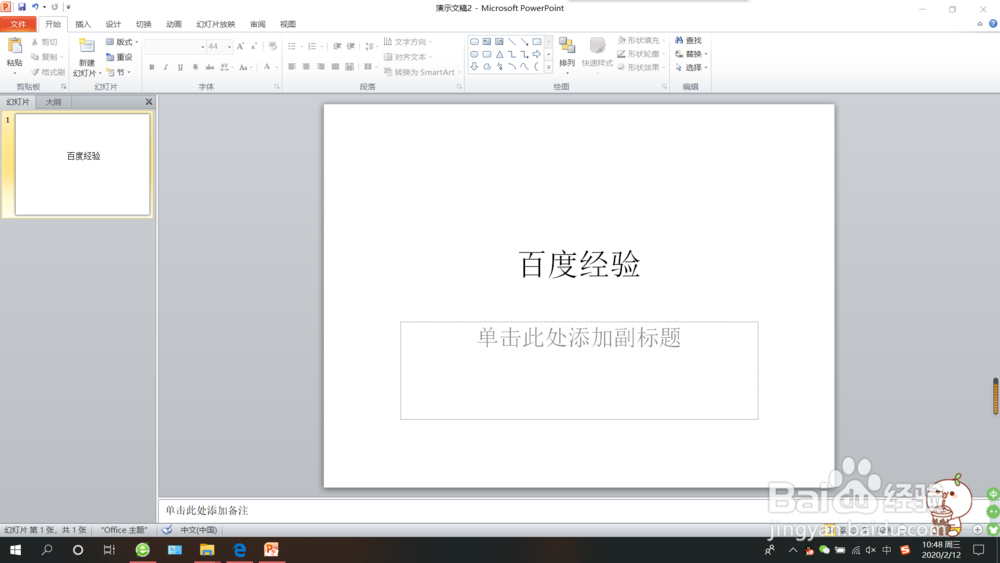Select the Cloud shape in gallery
The height and width of the screenshot is (563, 1000).
(487, 66)
